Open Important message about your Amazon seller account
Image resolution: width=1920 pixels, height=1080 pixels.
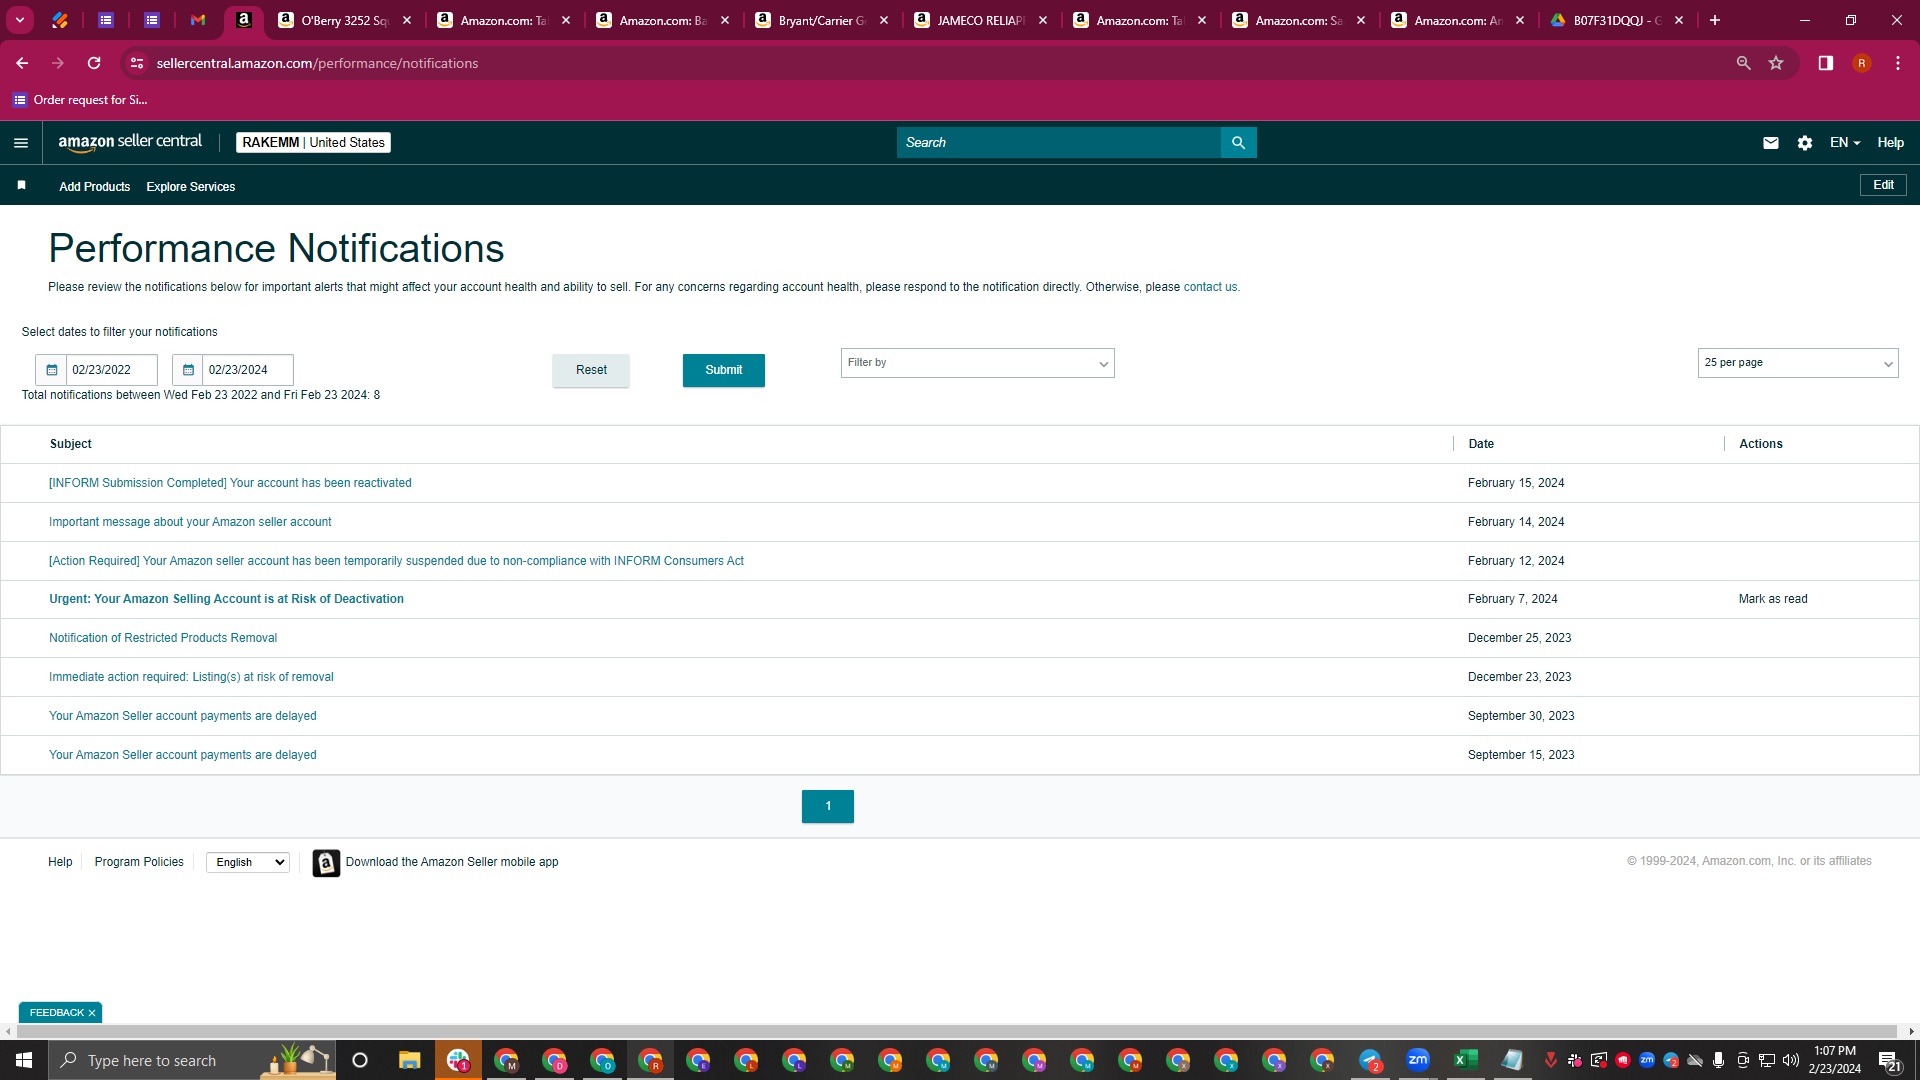[x=190, y=522]
